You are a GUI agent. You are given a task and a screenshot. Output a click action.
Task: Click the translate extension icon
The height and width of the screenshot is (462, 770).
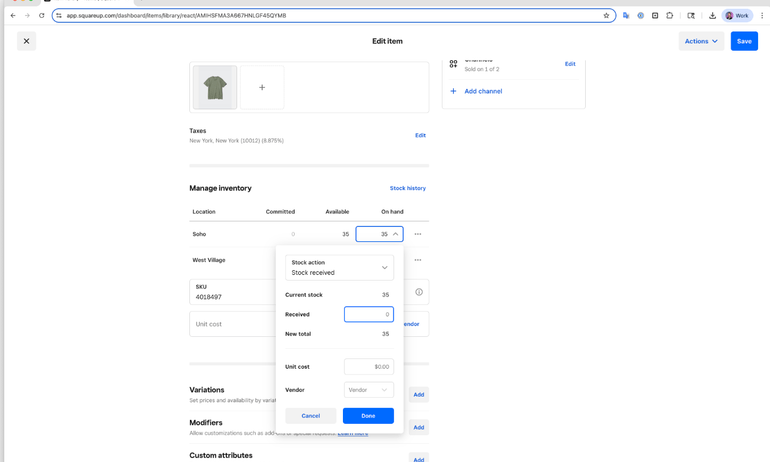pos(626,16)
